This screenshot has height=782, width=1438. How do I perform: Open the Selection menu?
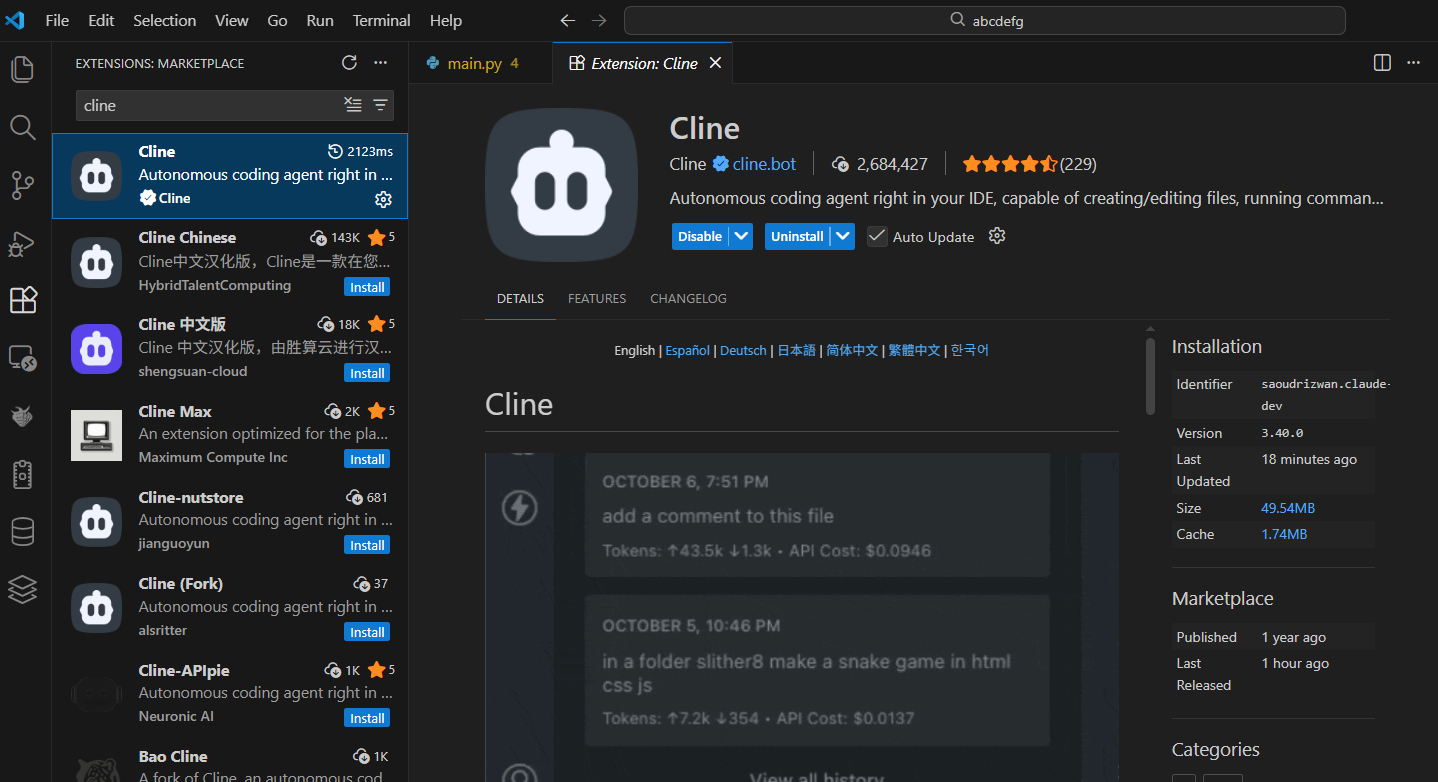(165, 20)
